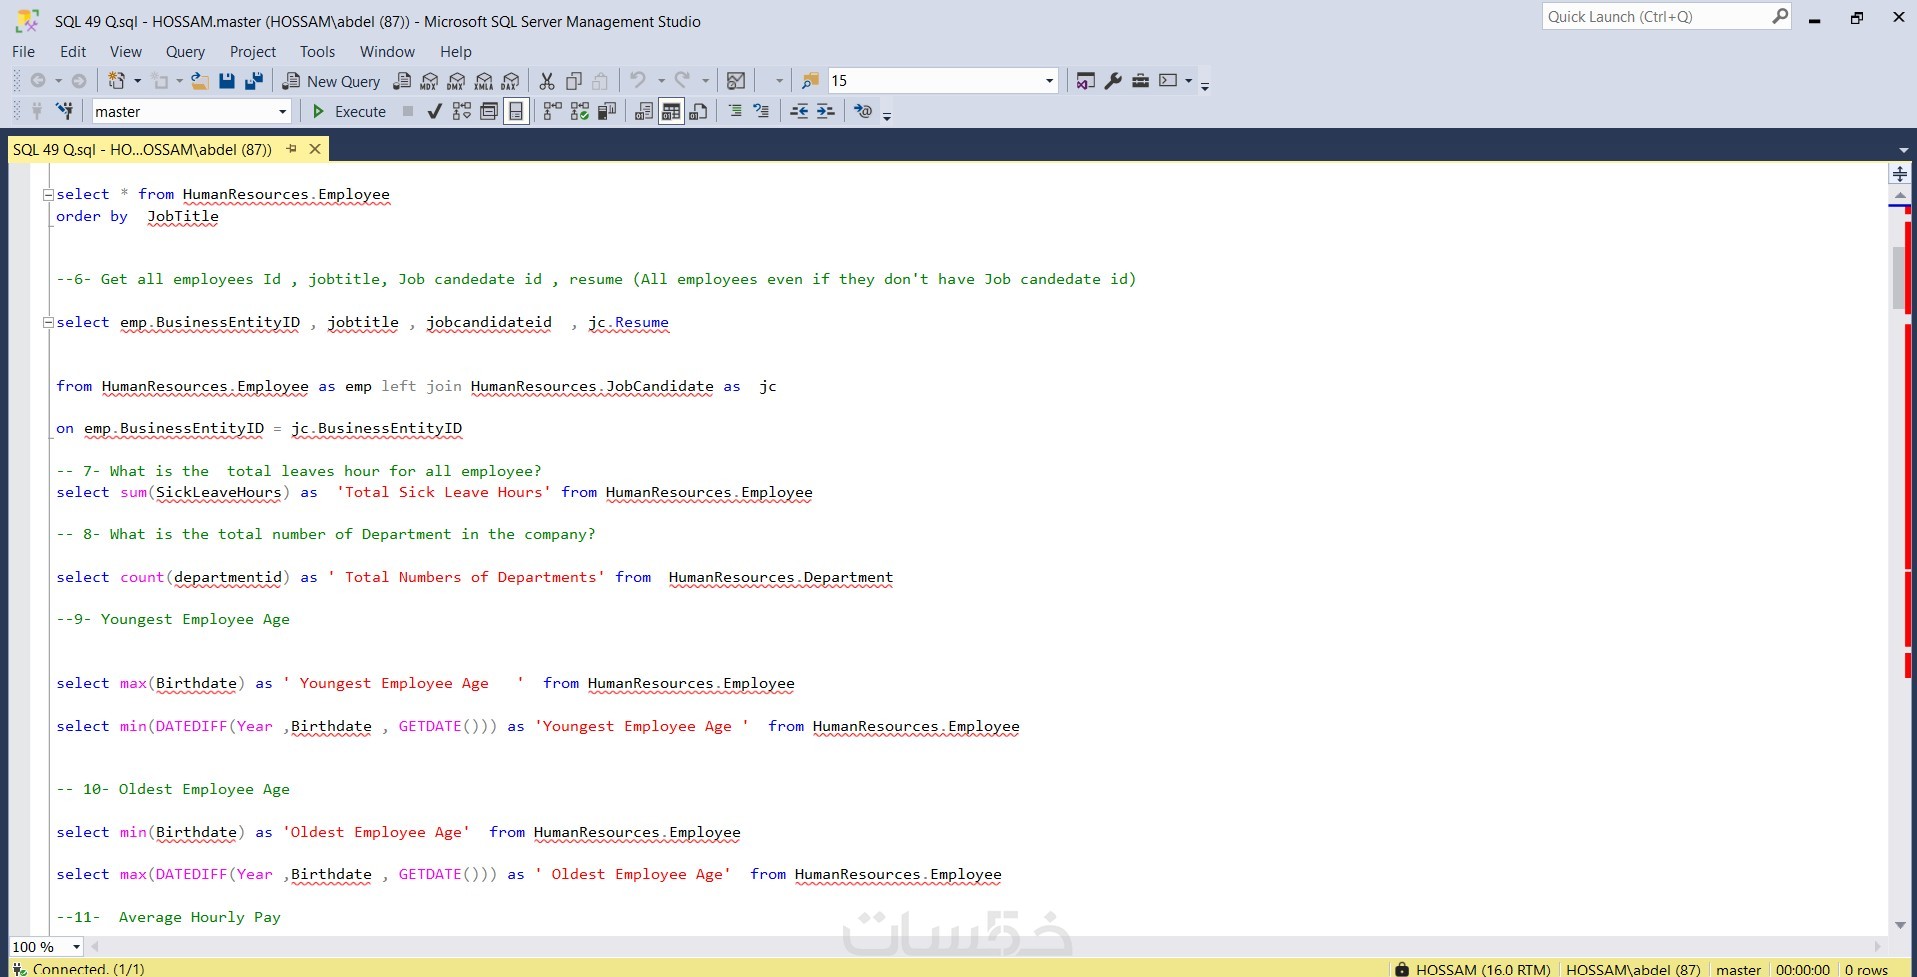
Task: Click the vertical scrollbar down arrow
Action: coord(1900,925)
